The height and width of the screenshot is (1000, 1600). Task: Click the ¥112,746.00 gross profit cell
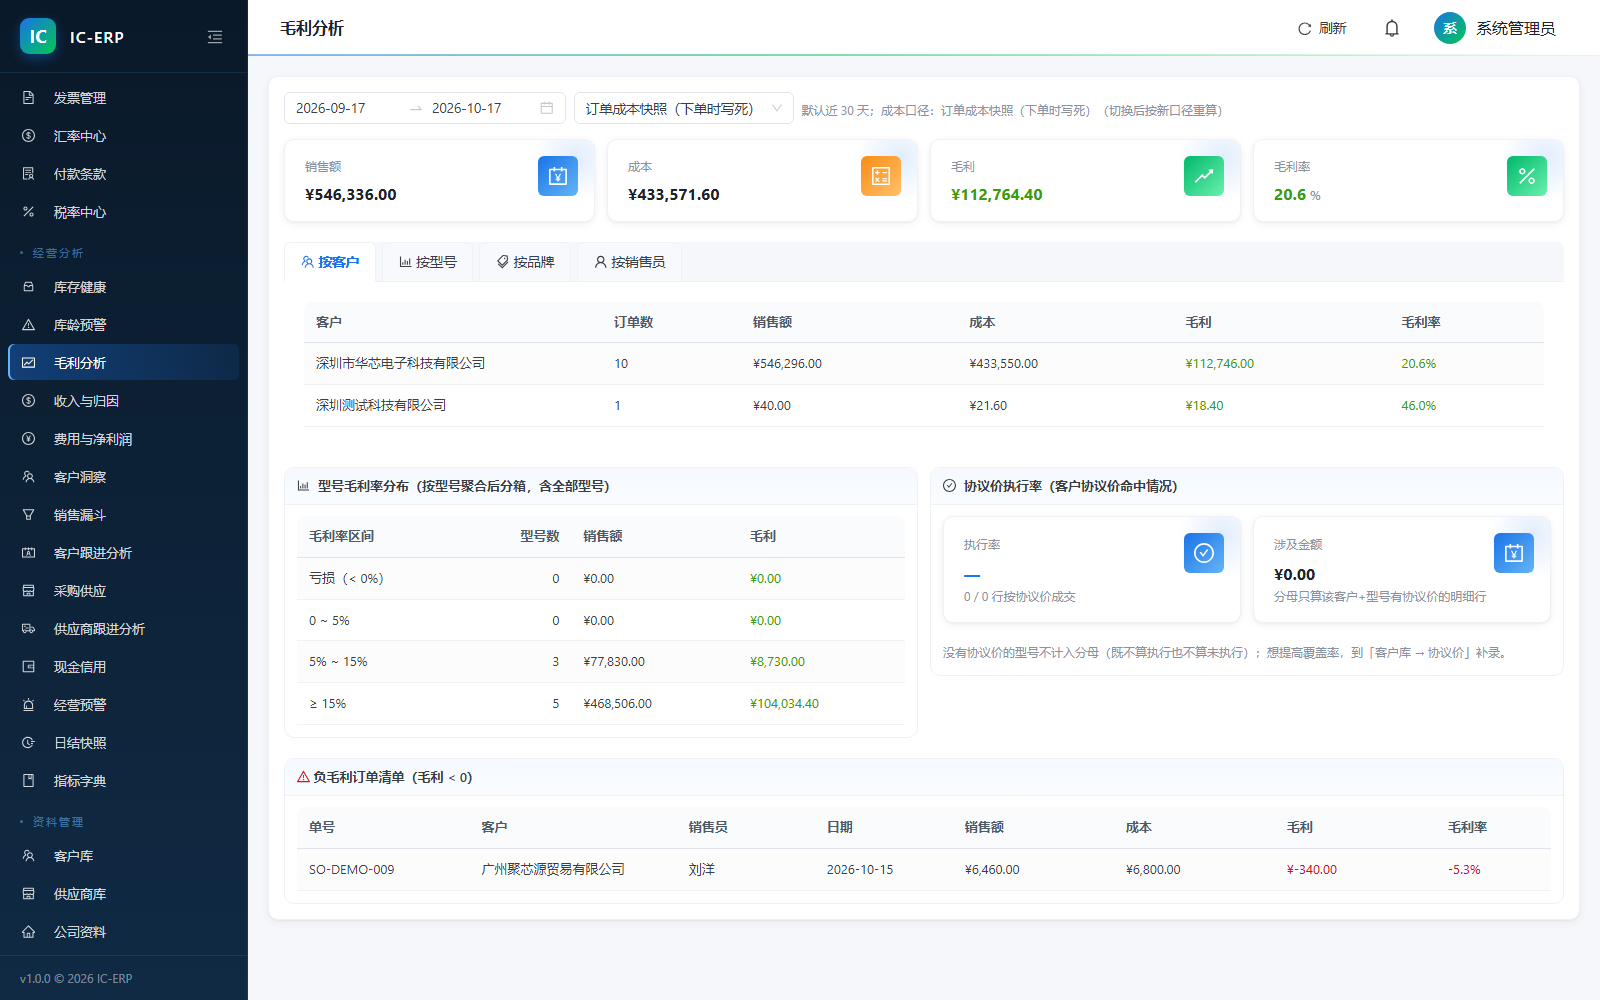point(1220,364)
